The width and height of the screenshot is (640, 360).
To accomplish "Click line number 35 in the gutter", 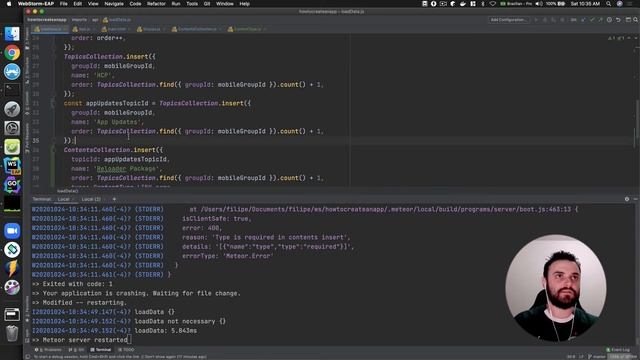I will click(36, 141).
